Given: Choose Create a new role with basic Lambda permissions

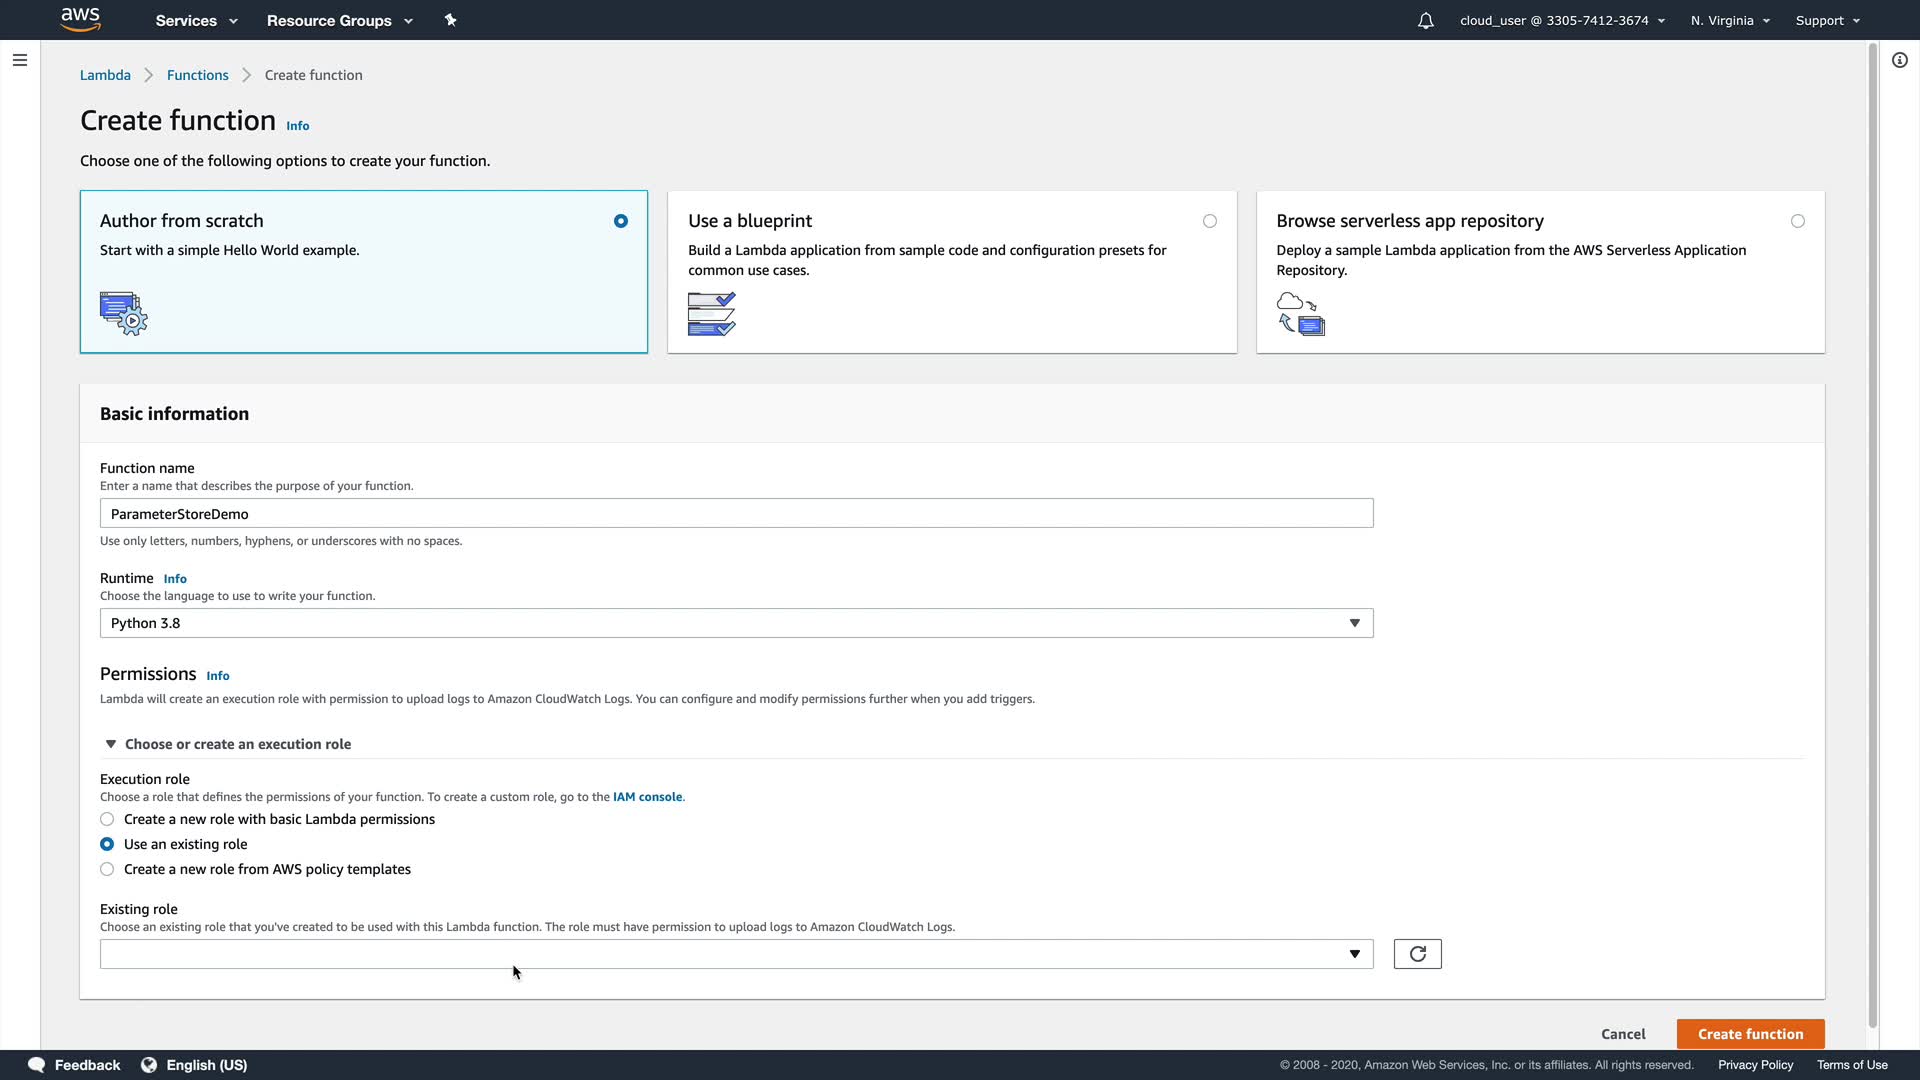Looking at the screenshot, I should tap(107, 819).
